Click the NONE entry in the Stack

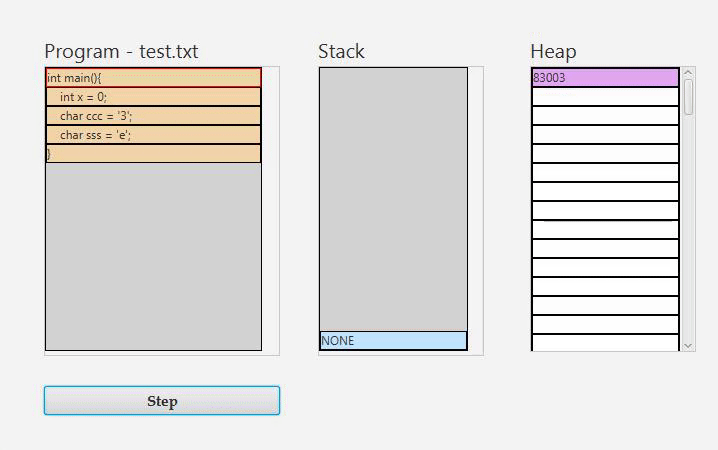pyautogui.click(x=393, y=341)
